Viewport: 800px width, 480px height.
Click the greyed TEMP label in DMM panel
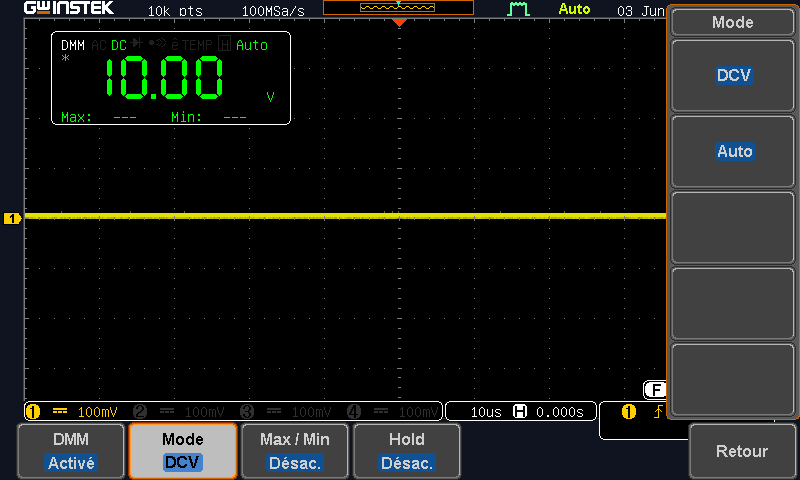[x=197, y=45]
